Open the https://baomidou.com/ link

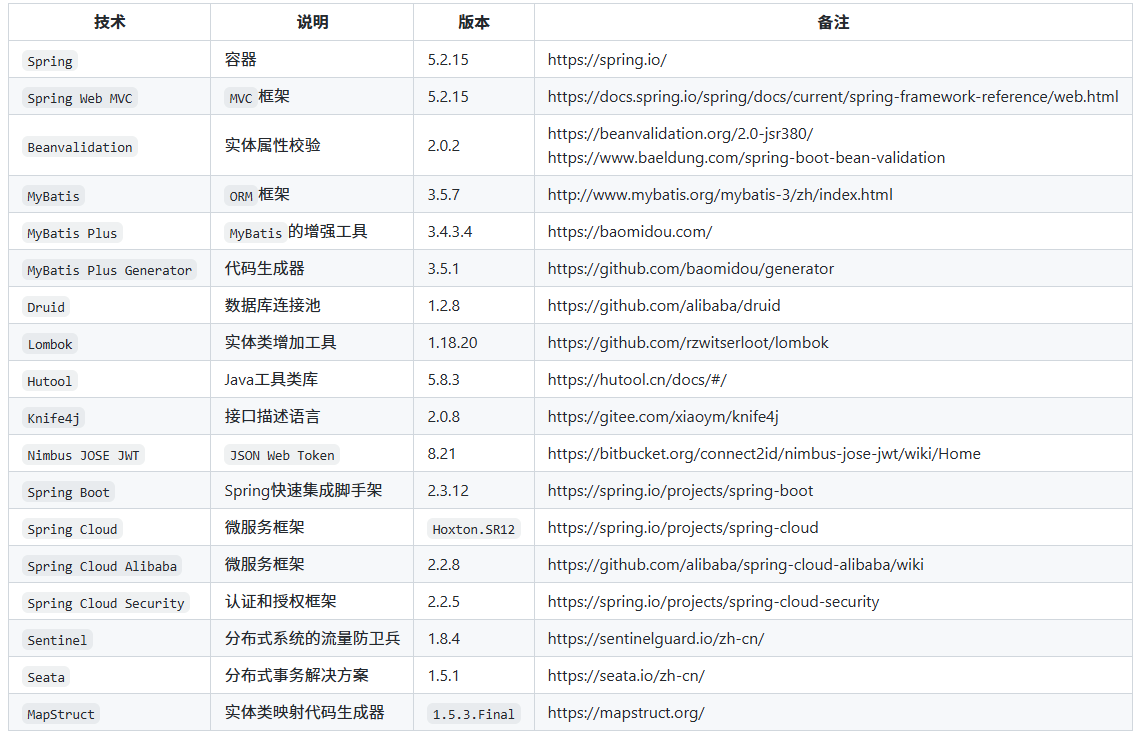click(630, 232)
